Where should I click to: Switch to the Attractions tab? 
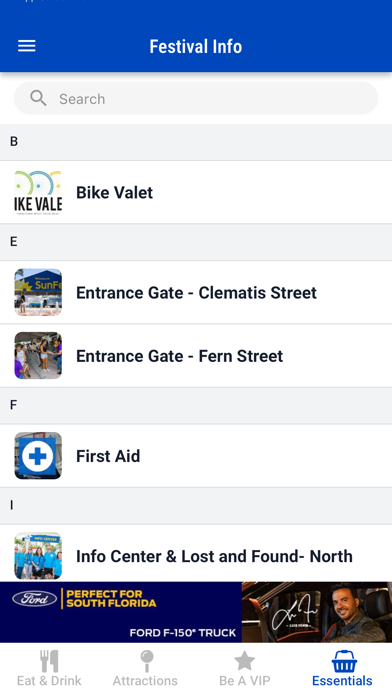[145, 669]
